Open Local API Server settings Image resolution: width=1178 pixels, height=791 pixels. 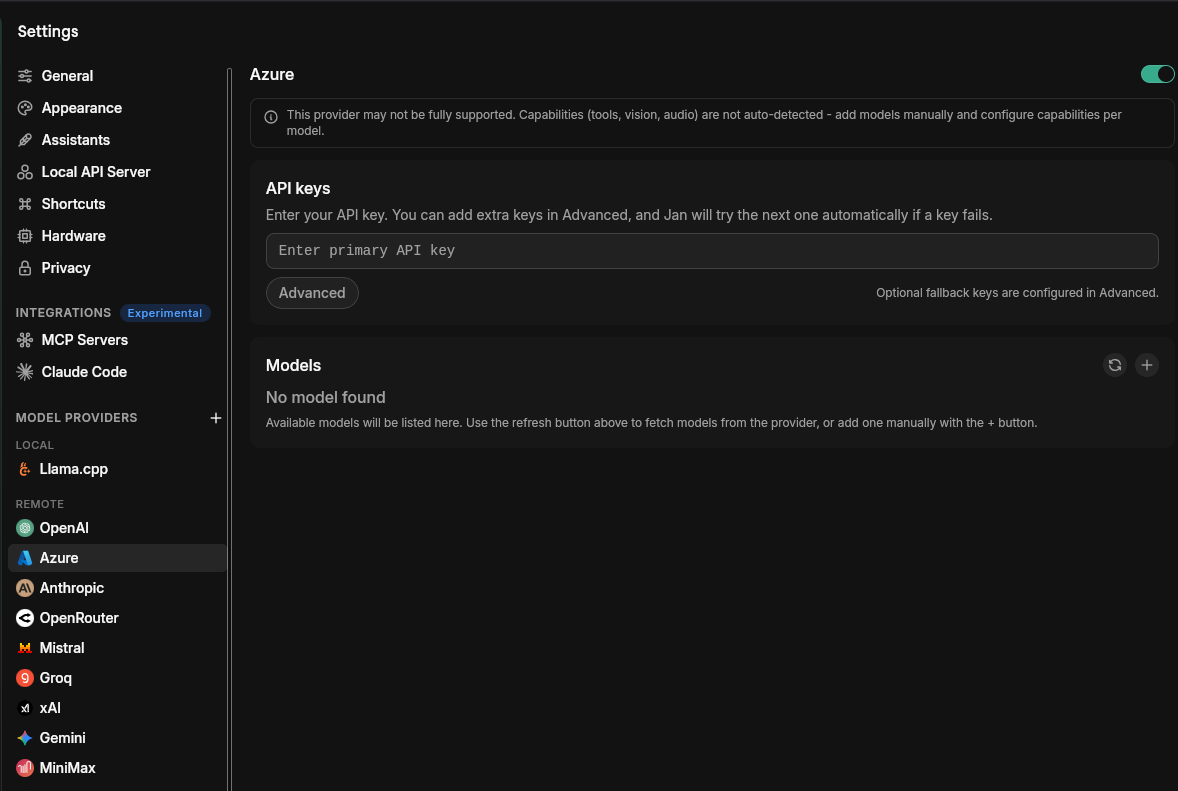pos(117,172)
